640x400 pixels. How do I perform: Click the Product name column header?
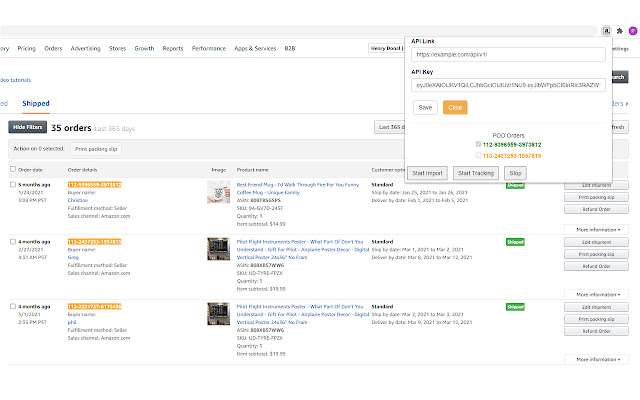(253, 170)
